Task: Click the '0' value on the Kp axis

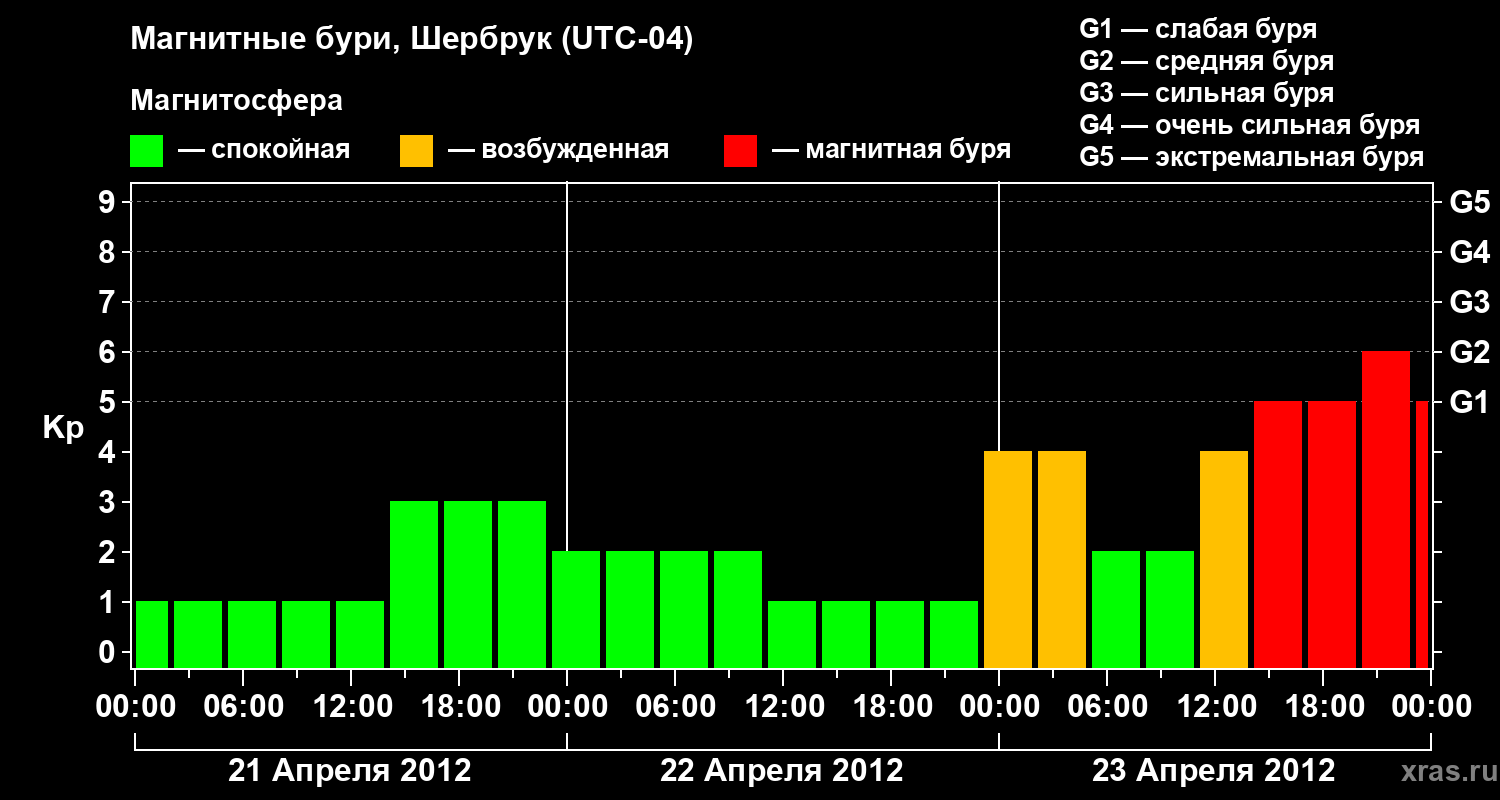Action: 109,652
